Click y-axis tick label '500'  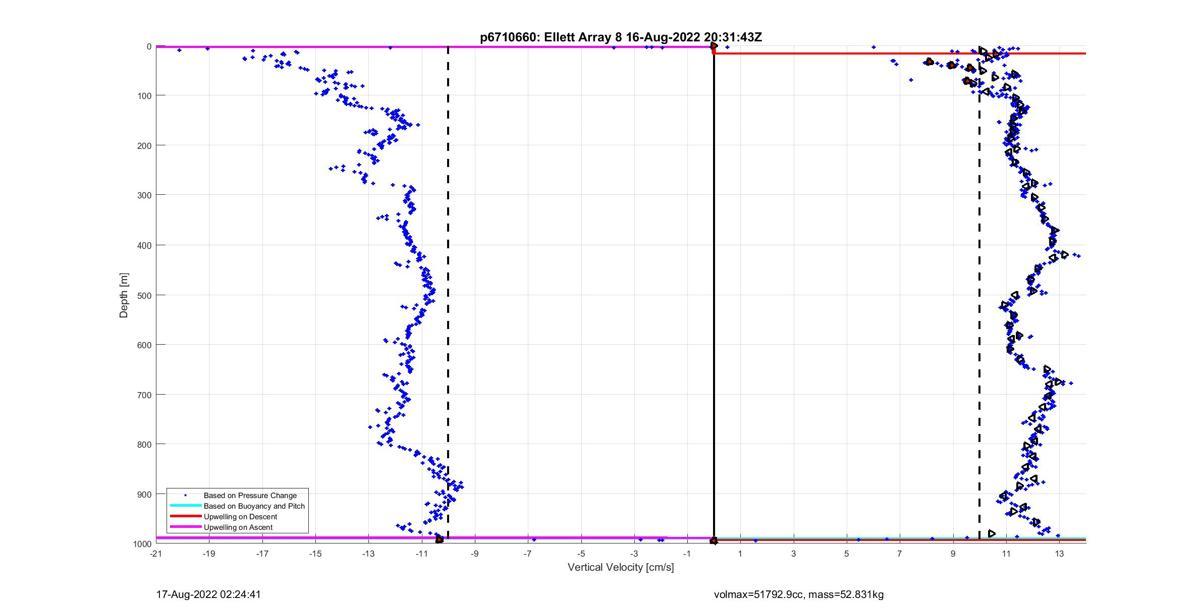tap(143, 295)
